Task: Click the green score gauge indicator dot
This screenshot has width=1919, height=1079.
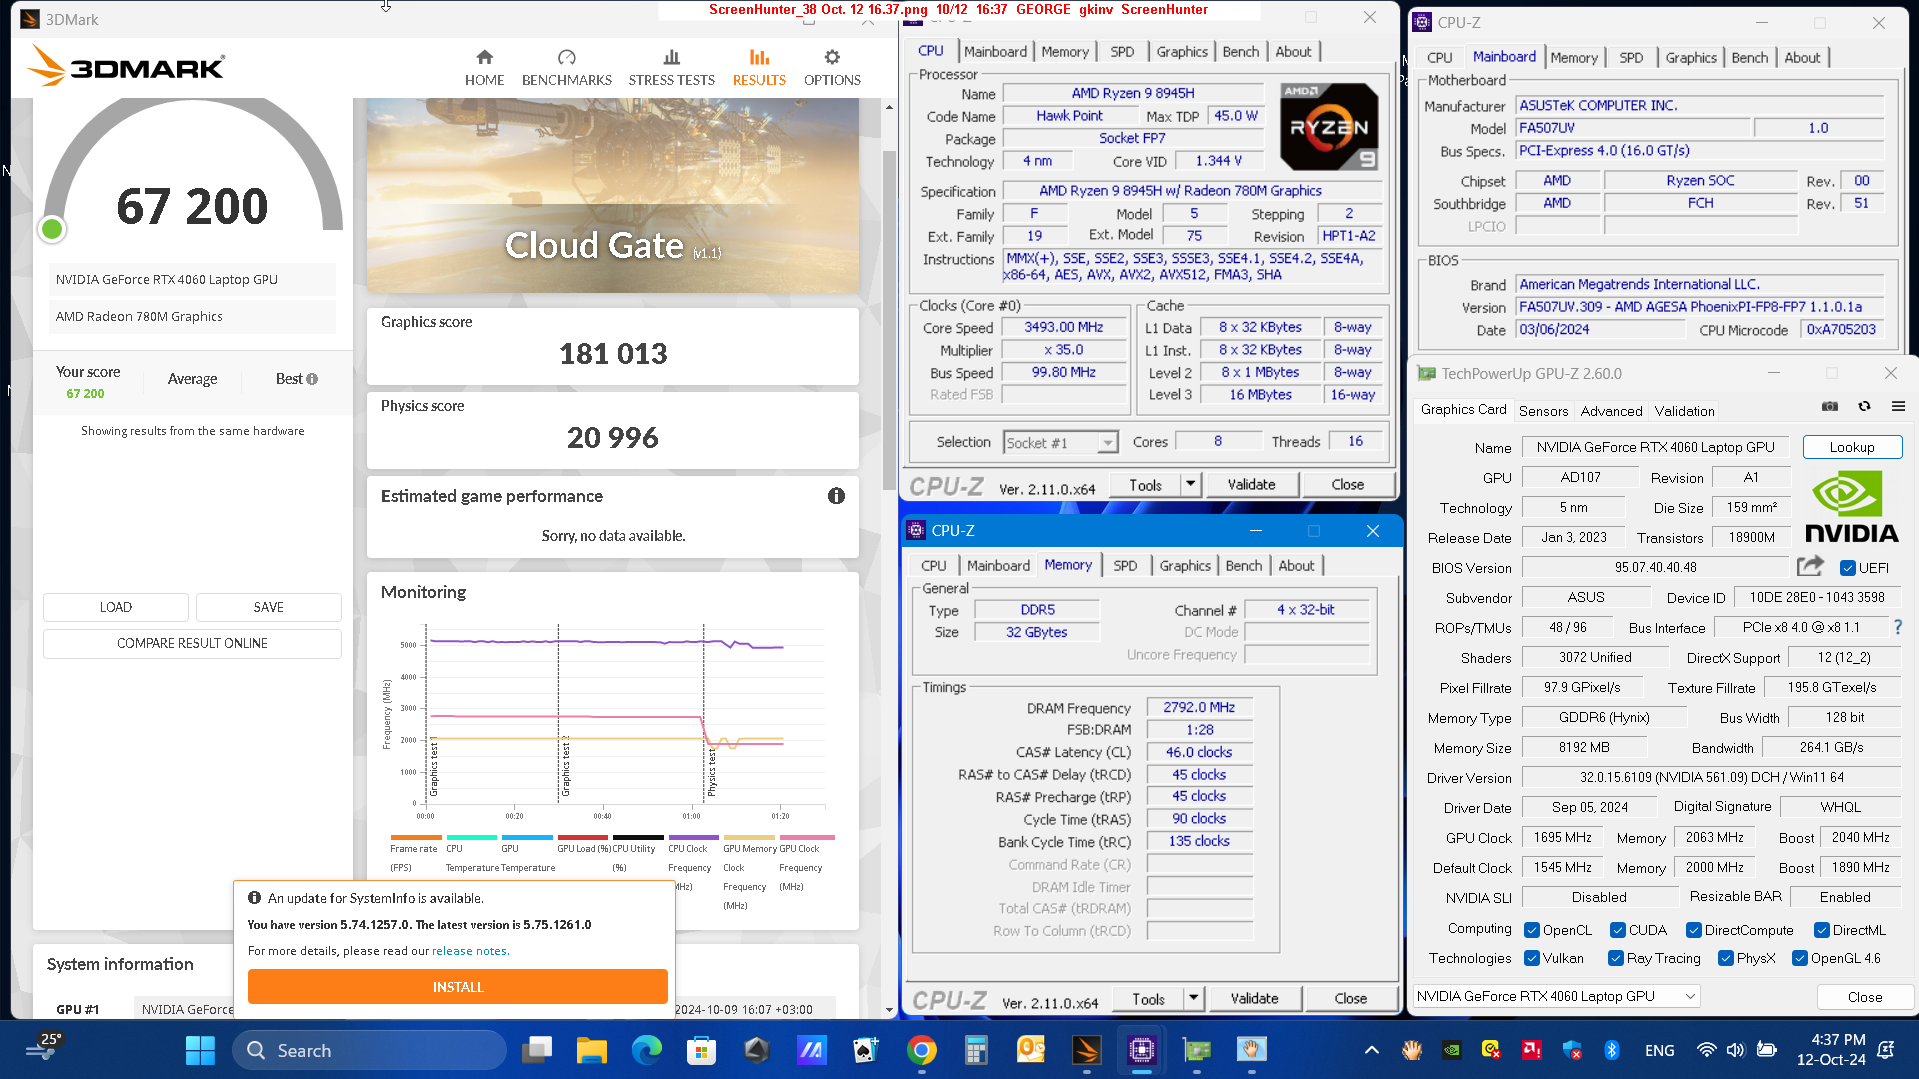Action: (52, 229)
